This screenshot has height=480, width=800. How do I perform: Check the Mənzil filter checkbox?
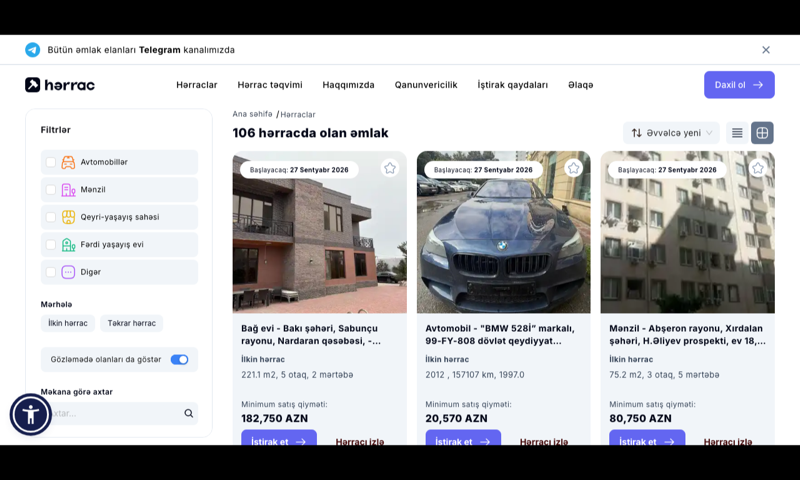(51, 190)
